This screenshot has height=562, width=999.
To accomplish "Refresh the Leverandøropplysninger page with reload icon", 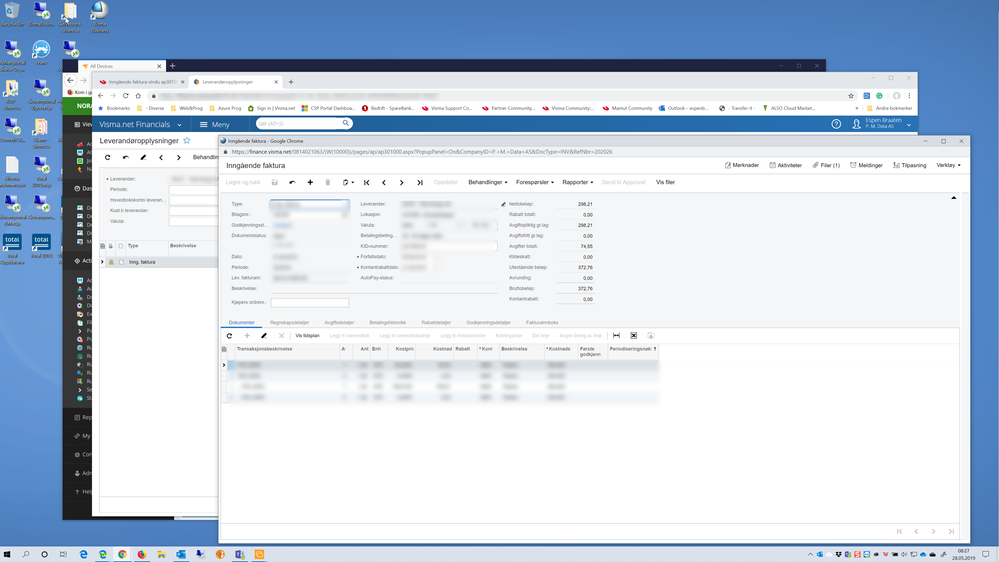I will pyautogui.click(x=108, y=157).
